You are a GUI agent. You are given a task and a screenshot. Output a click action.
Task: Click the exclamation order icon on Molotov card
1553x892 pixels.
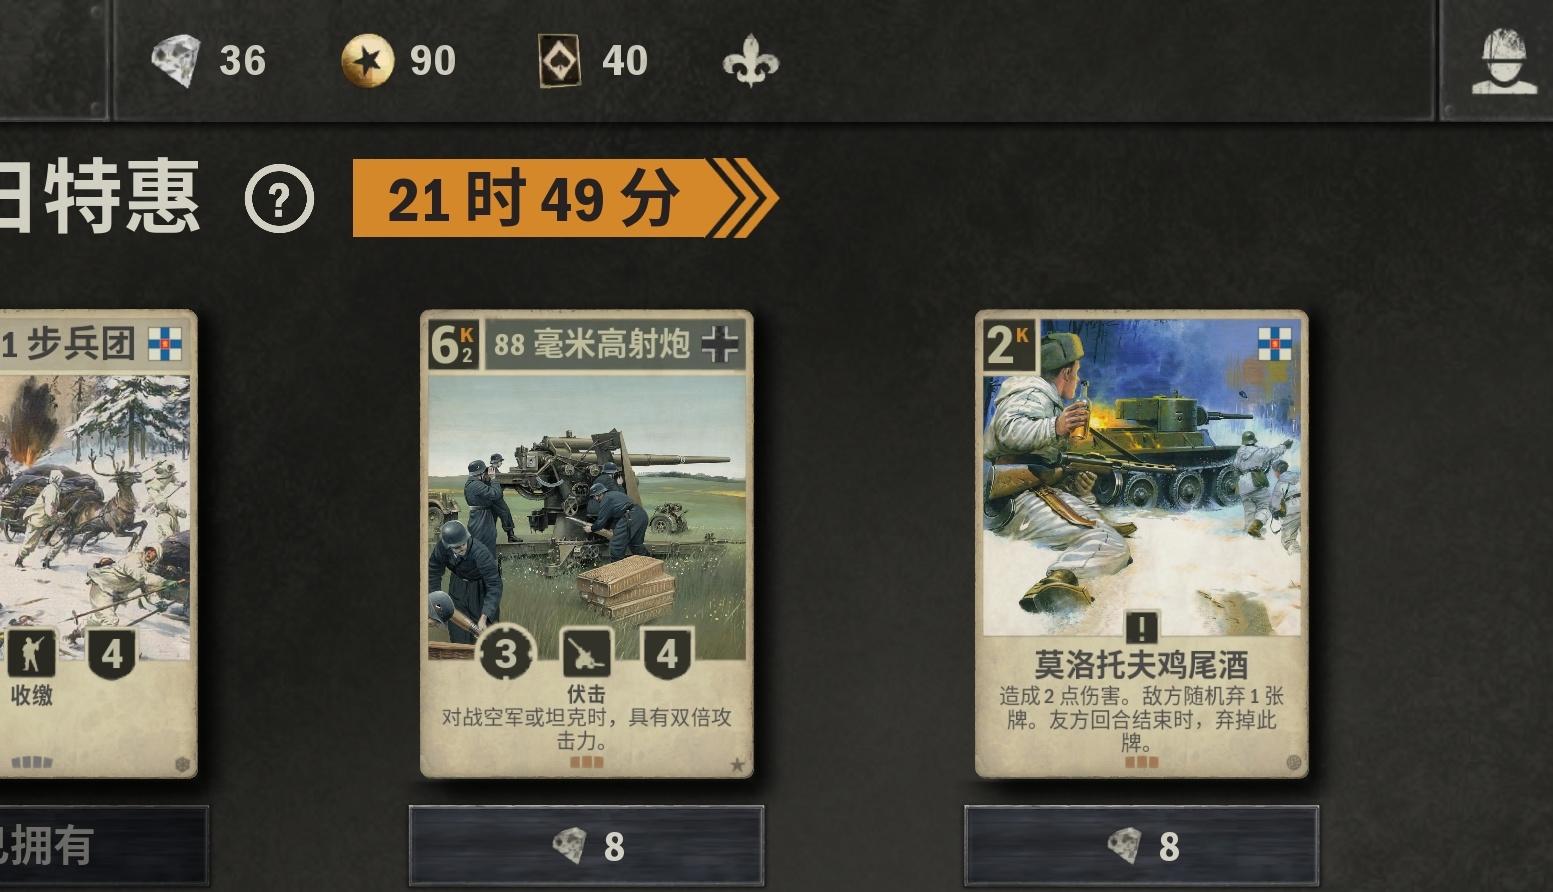pyautogui.click(x=1141, y=627)
